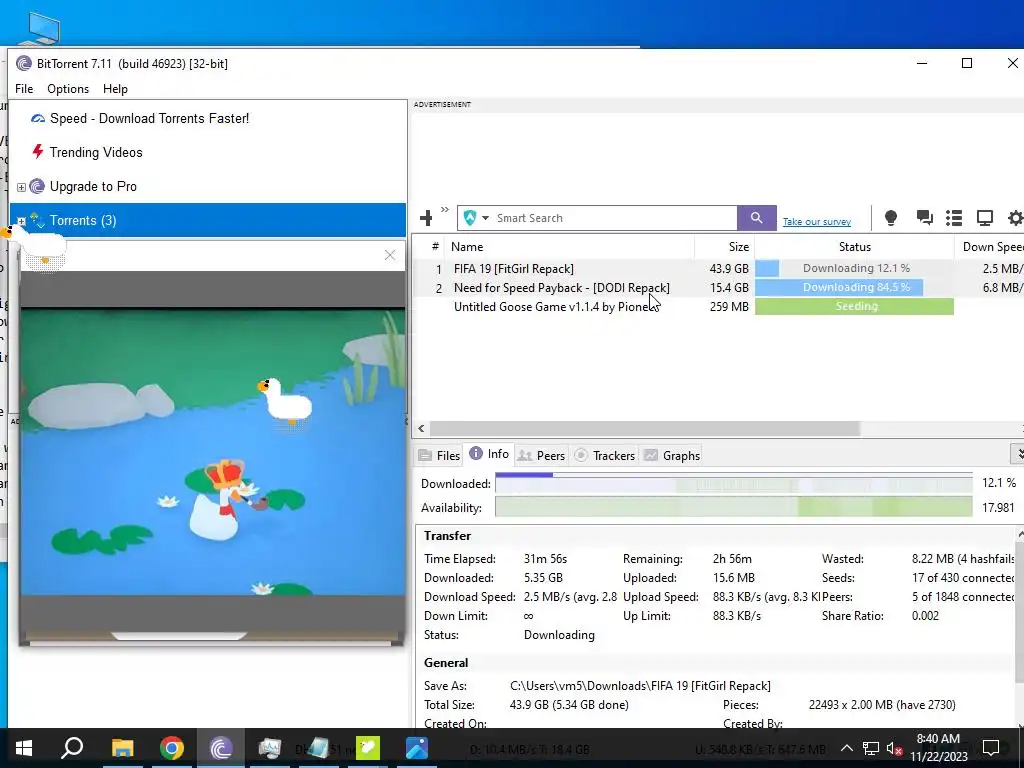
Task: Switch to the Graphs tab
Action: 672,455
